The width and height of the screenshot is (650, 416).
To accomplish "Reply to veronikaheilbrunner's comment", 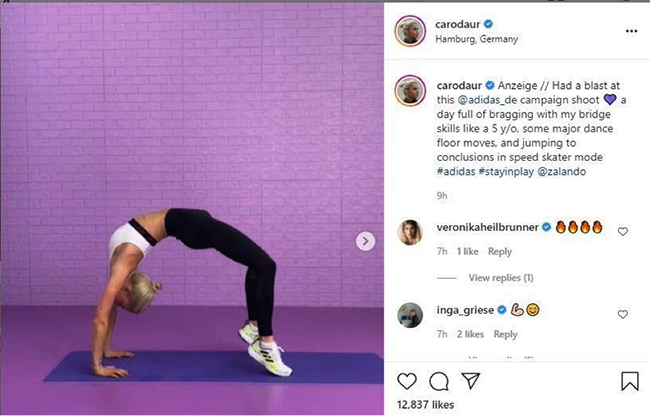I will pyautogui.click(x=500, y=252).
